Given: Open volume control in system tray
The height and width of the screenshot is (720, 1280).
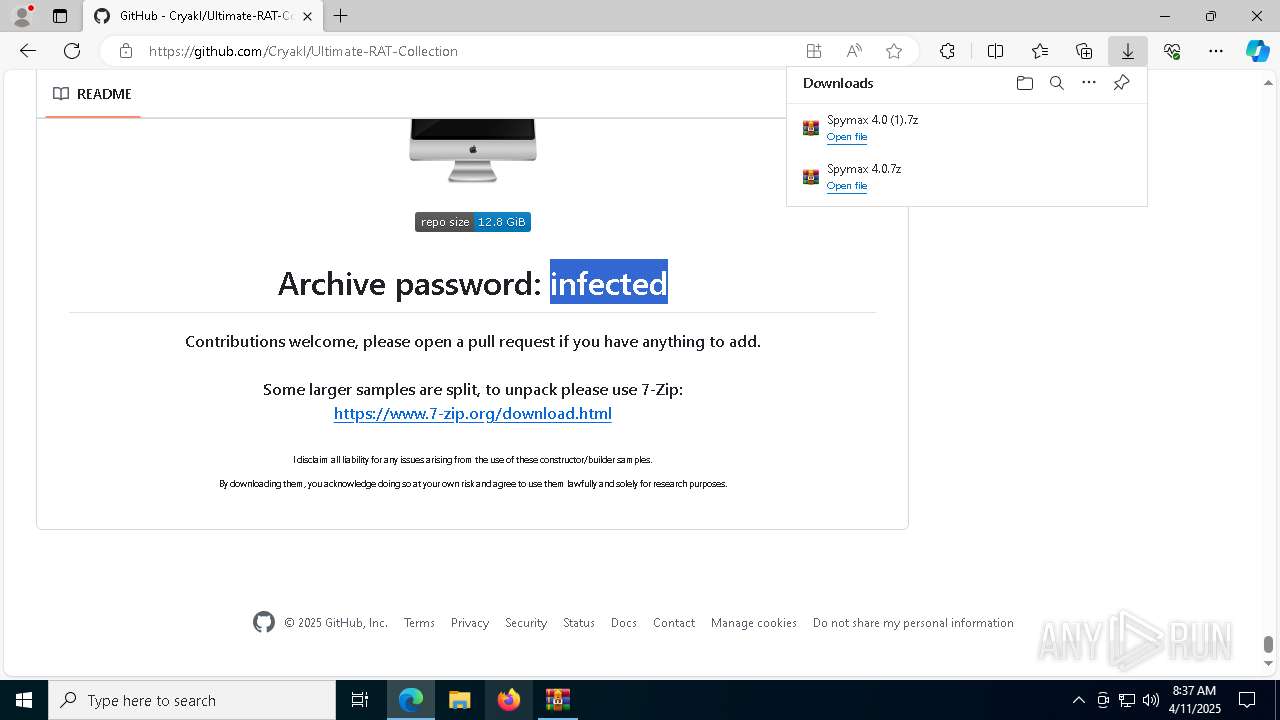Looking at the screenshot, I should coord(1151,700).
